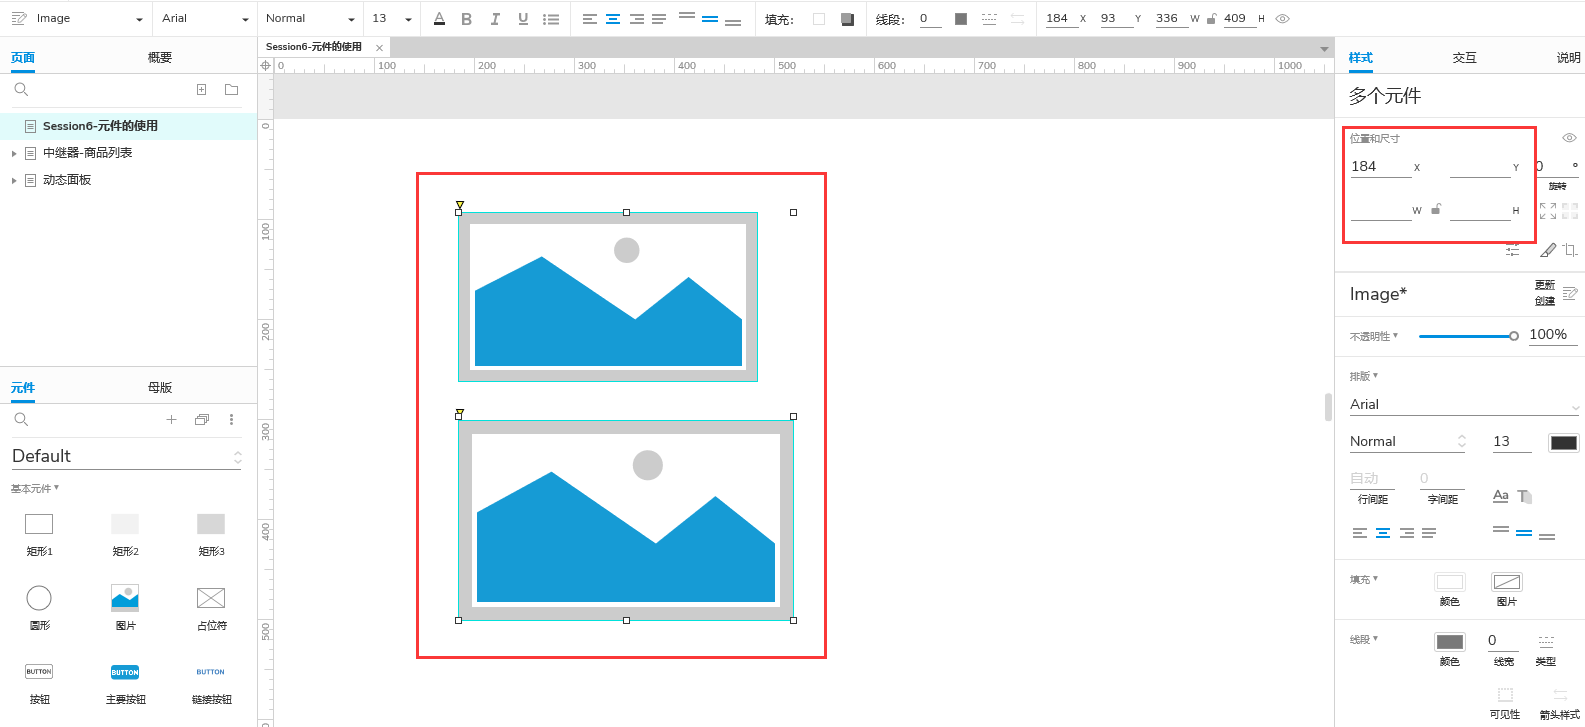The width and height of the screenshot is (1585, 727).
Task: Open the Arial font dropdown in style panel
Action: click(x=1464, y=405)
